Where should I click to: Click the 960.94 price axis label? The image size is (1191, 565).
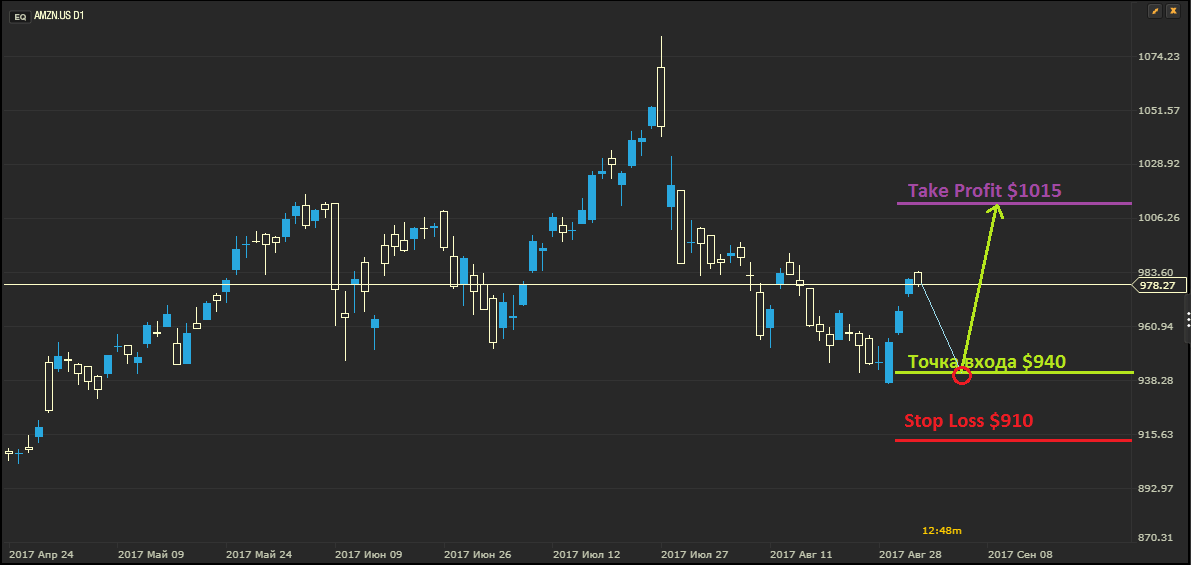click(1158, 327)
